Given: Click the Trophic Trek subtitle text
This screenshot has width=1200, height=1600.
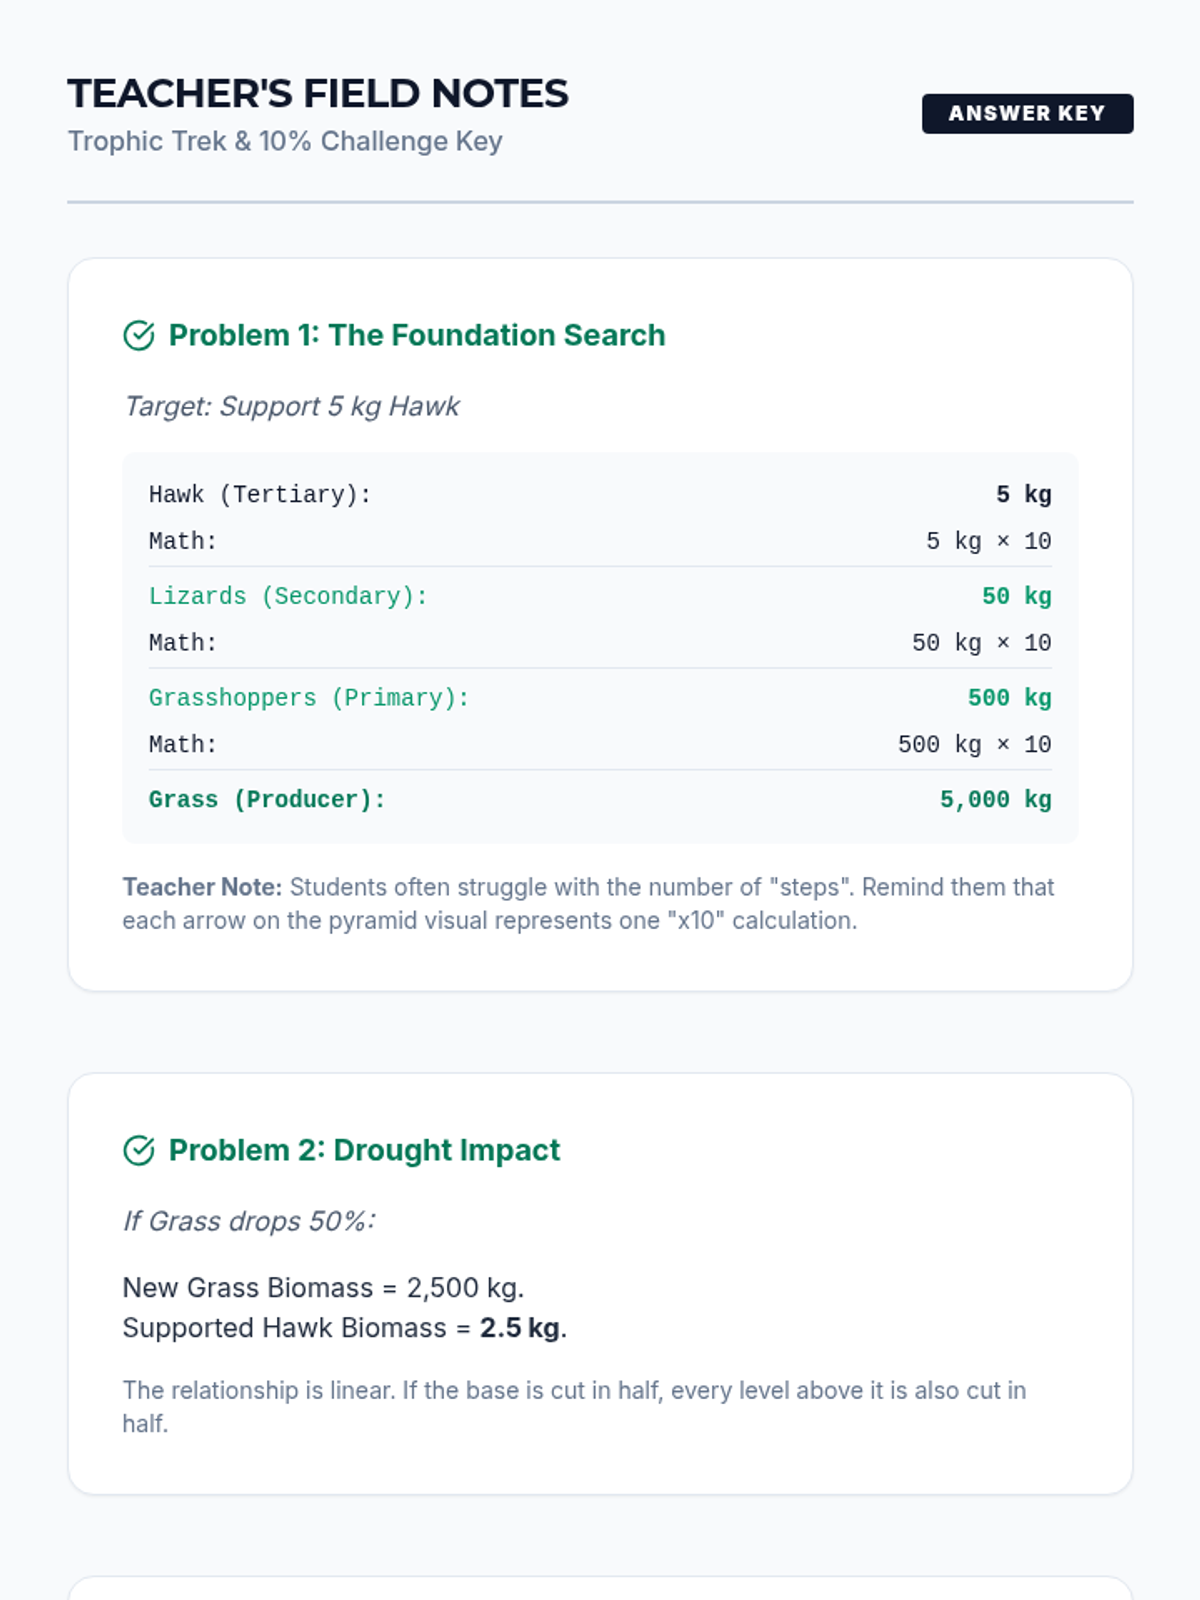Looking at the screenshot, I should pyautogui.click(x=285, y=142).
